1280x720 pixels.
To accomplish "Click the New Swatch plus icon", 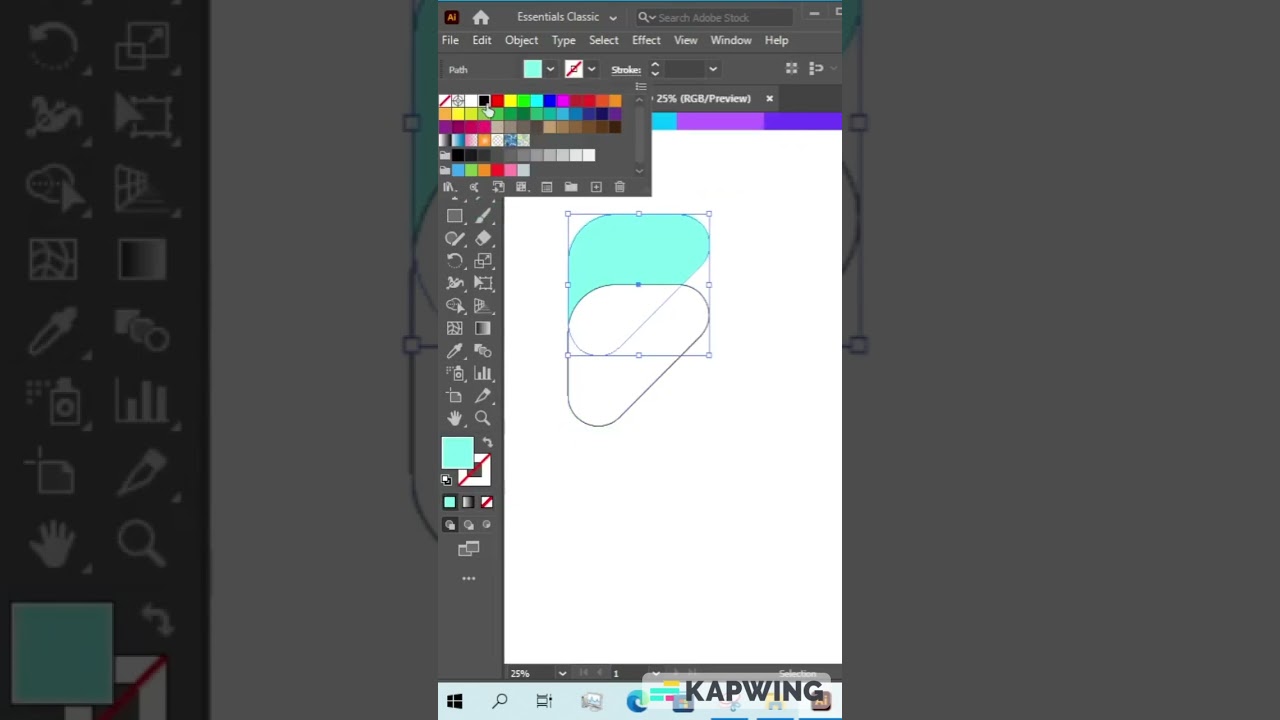I will click(x=596, y=187).
